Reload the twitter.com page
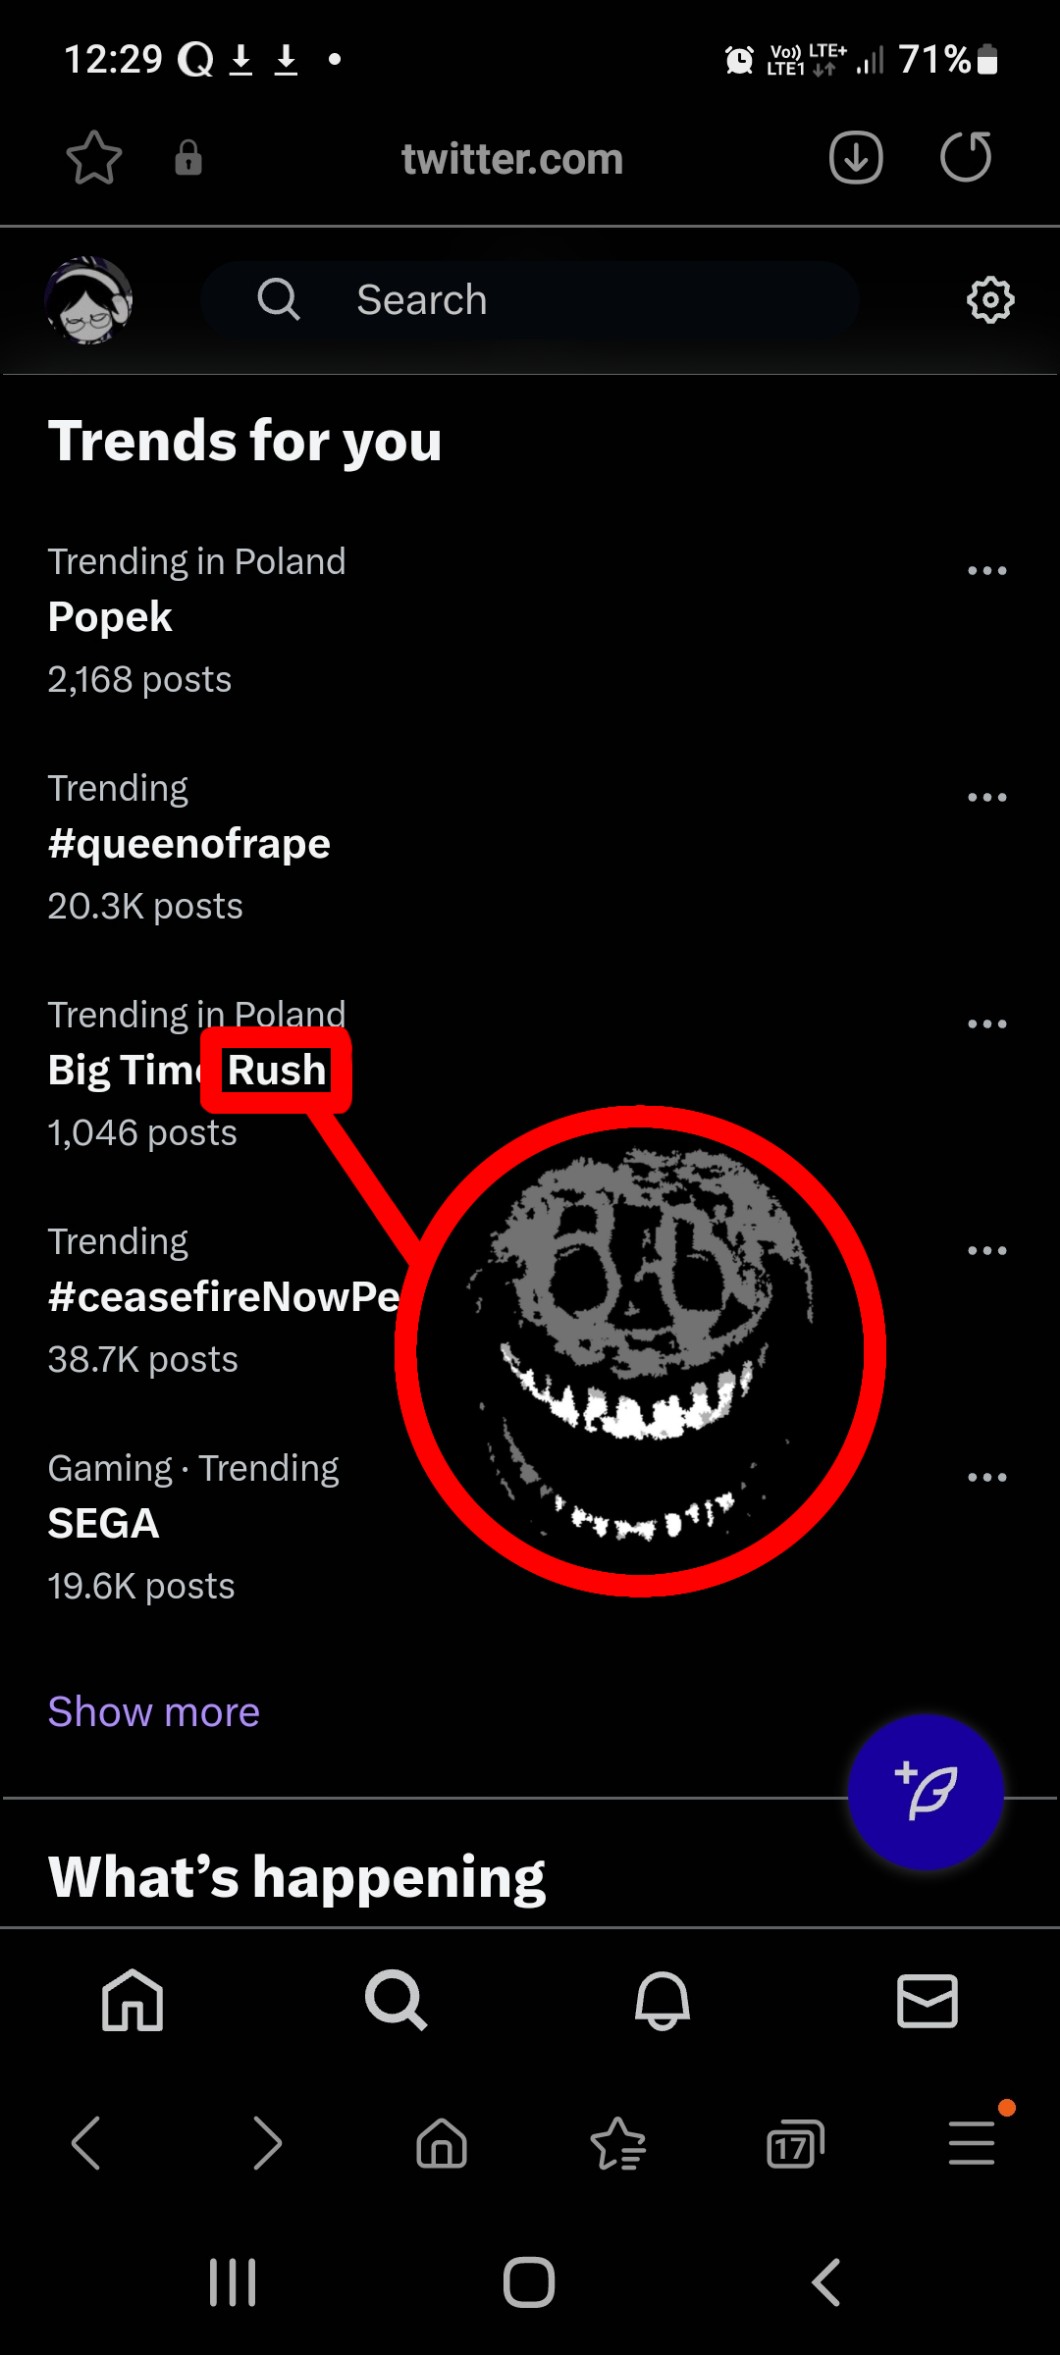 click(x=966, y=157)
